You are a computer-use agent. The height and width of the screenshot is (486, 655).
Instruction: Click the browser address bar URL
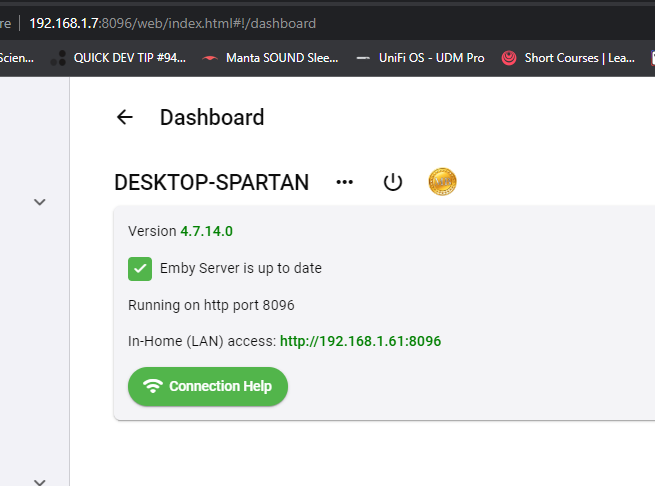coord(173,23)
